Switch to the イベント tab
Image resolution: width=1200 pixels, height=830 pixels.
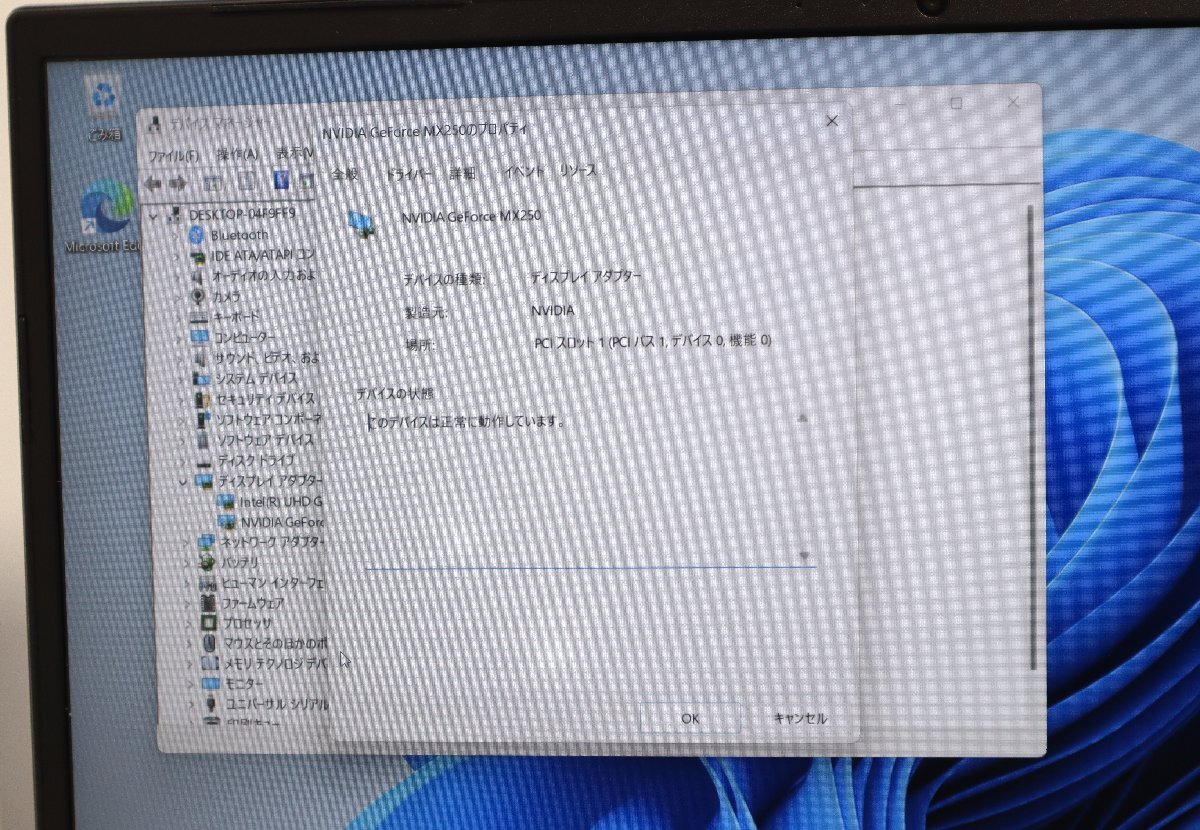point(524,171)
